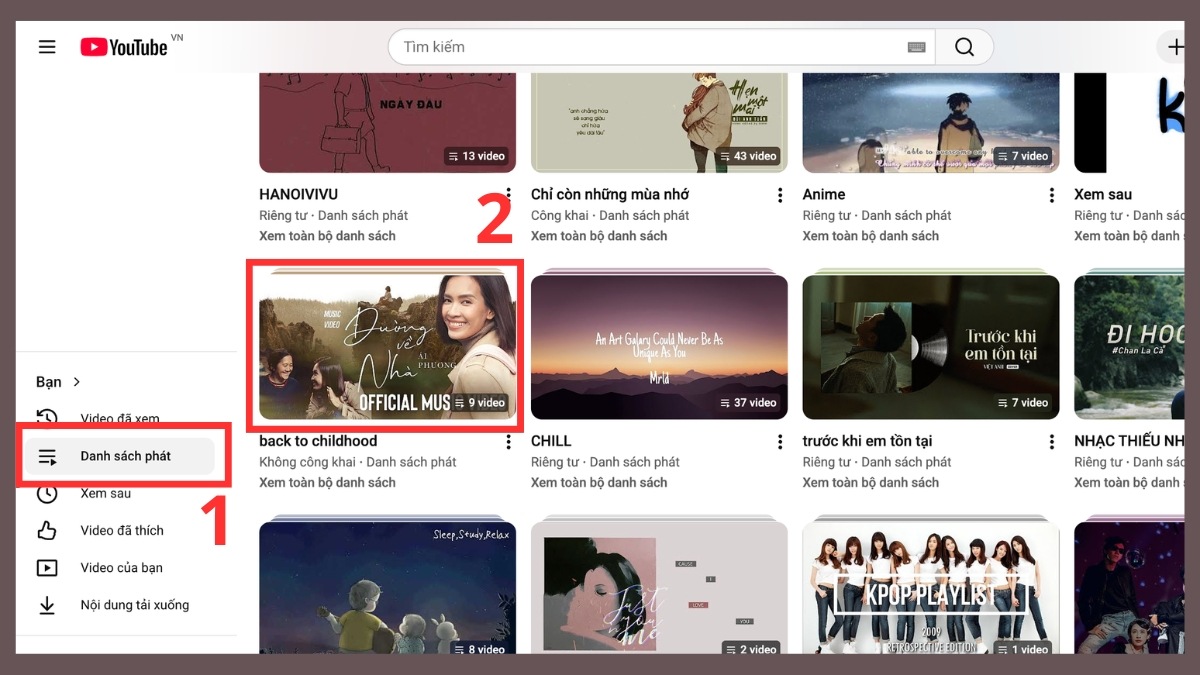Open the Sleep Study Relax playlist thumbnail
This screenshot has width=1200, height=675.
coord(388,587)
